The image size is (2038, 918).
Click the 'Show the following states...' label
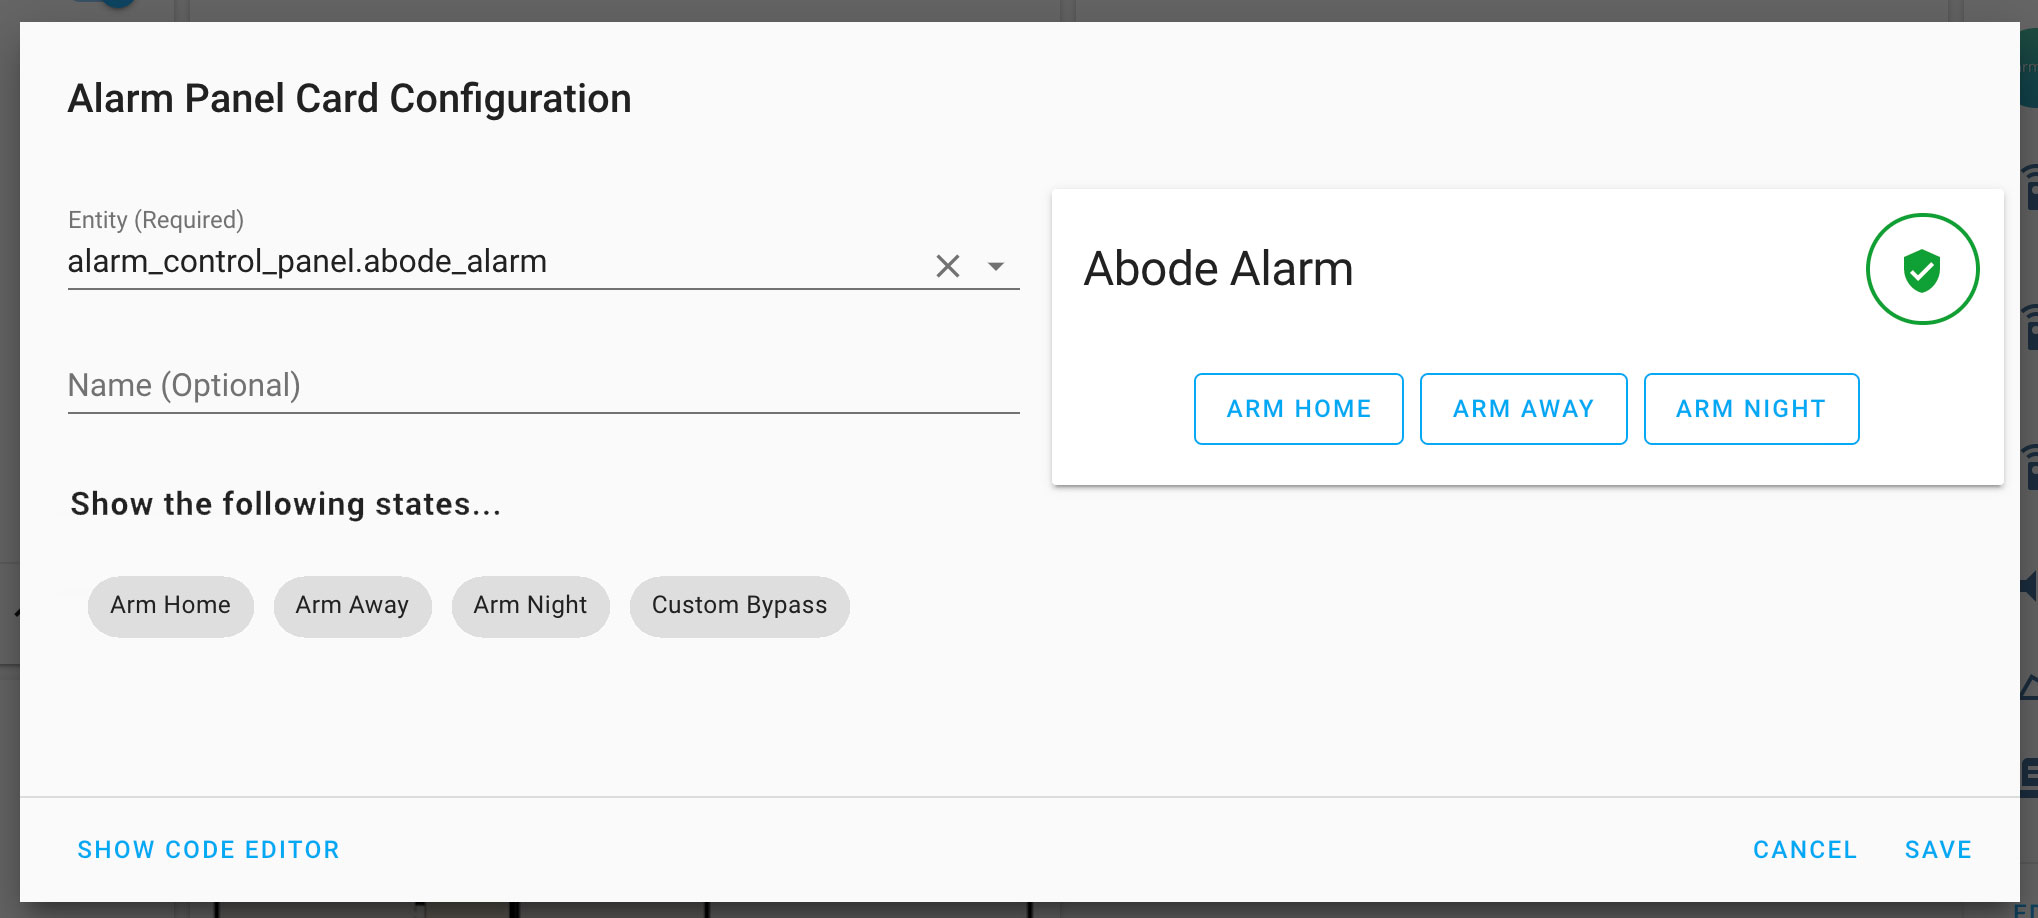pyautogui.click(x=286, y=504)
